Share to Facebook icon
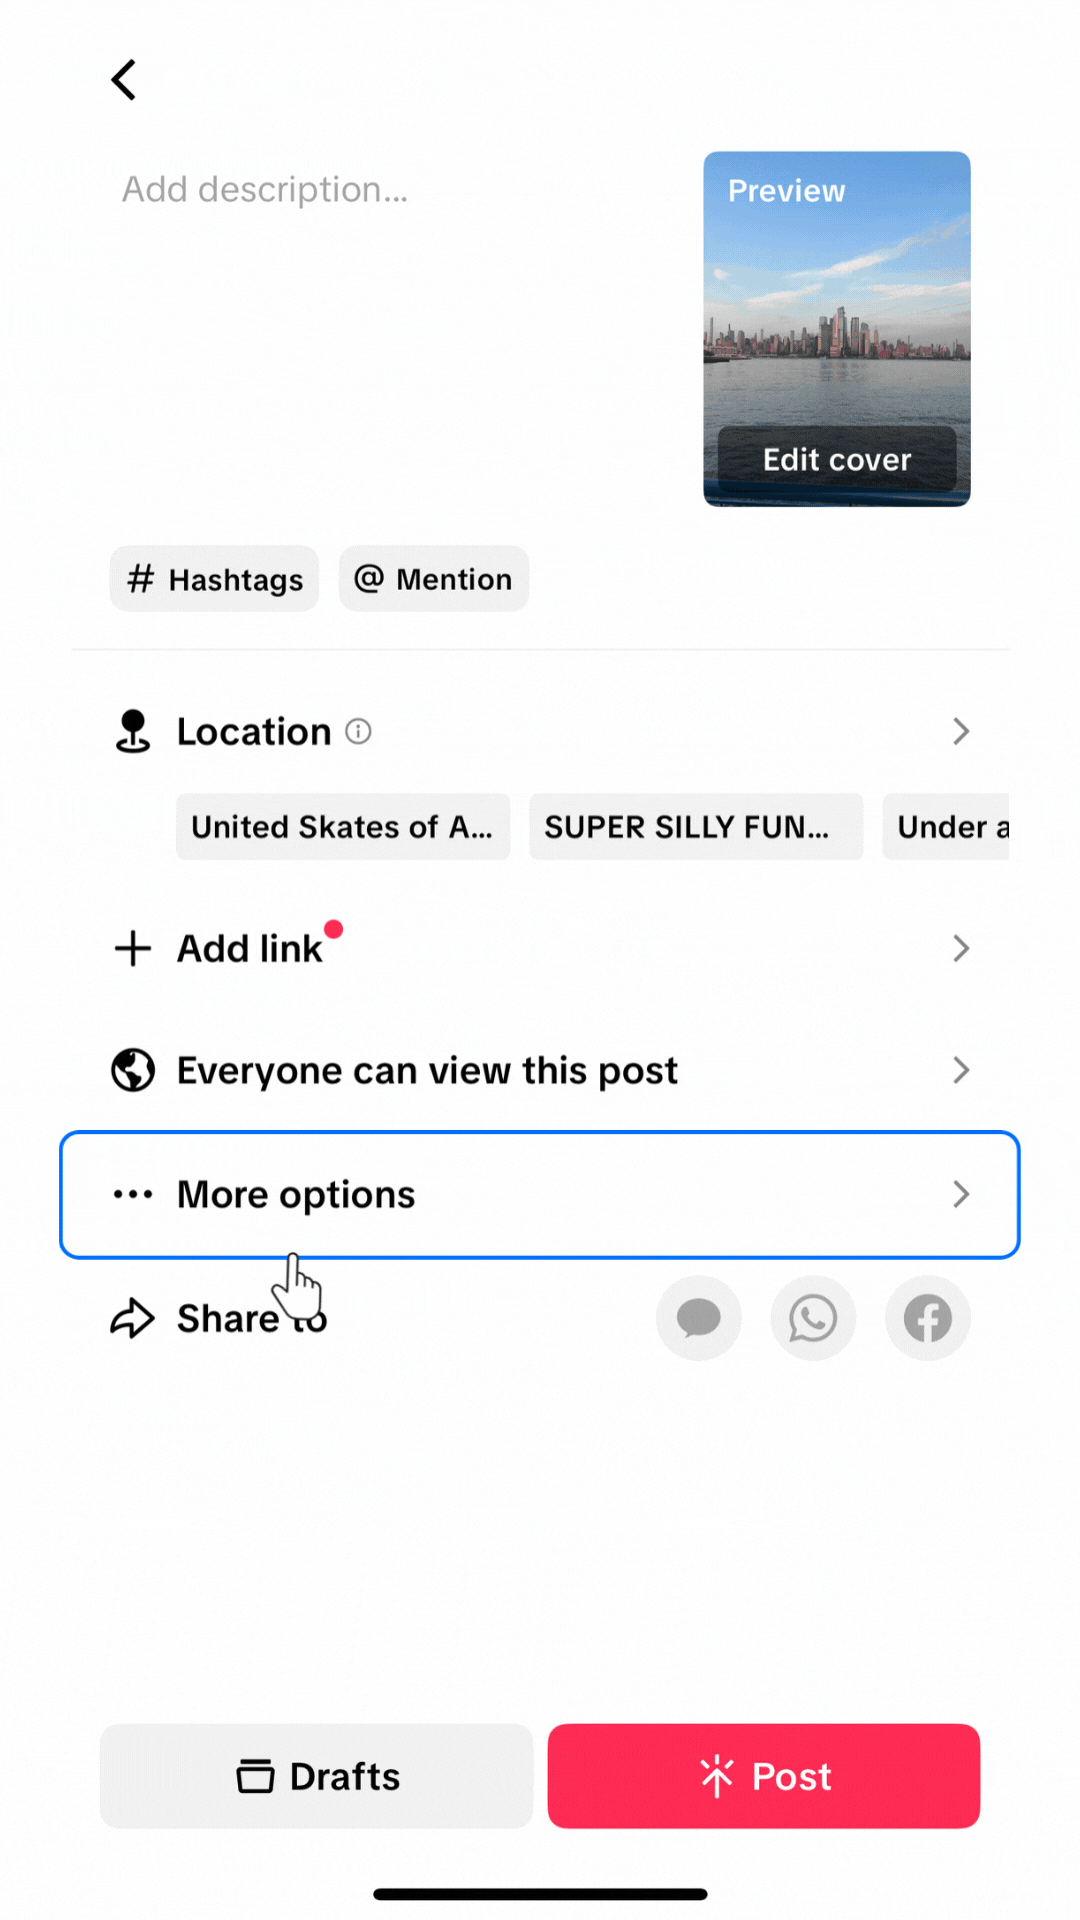This screenshot has width=1080, height=1920. [x=928, y=1318]
